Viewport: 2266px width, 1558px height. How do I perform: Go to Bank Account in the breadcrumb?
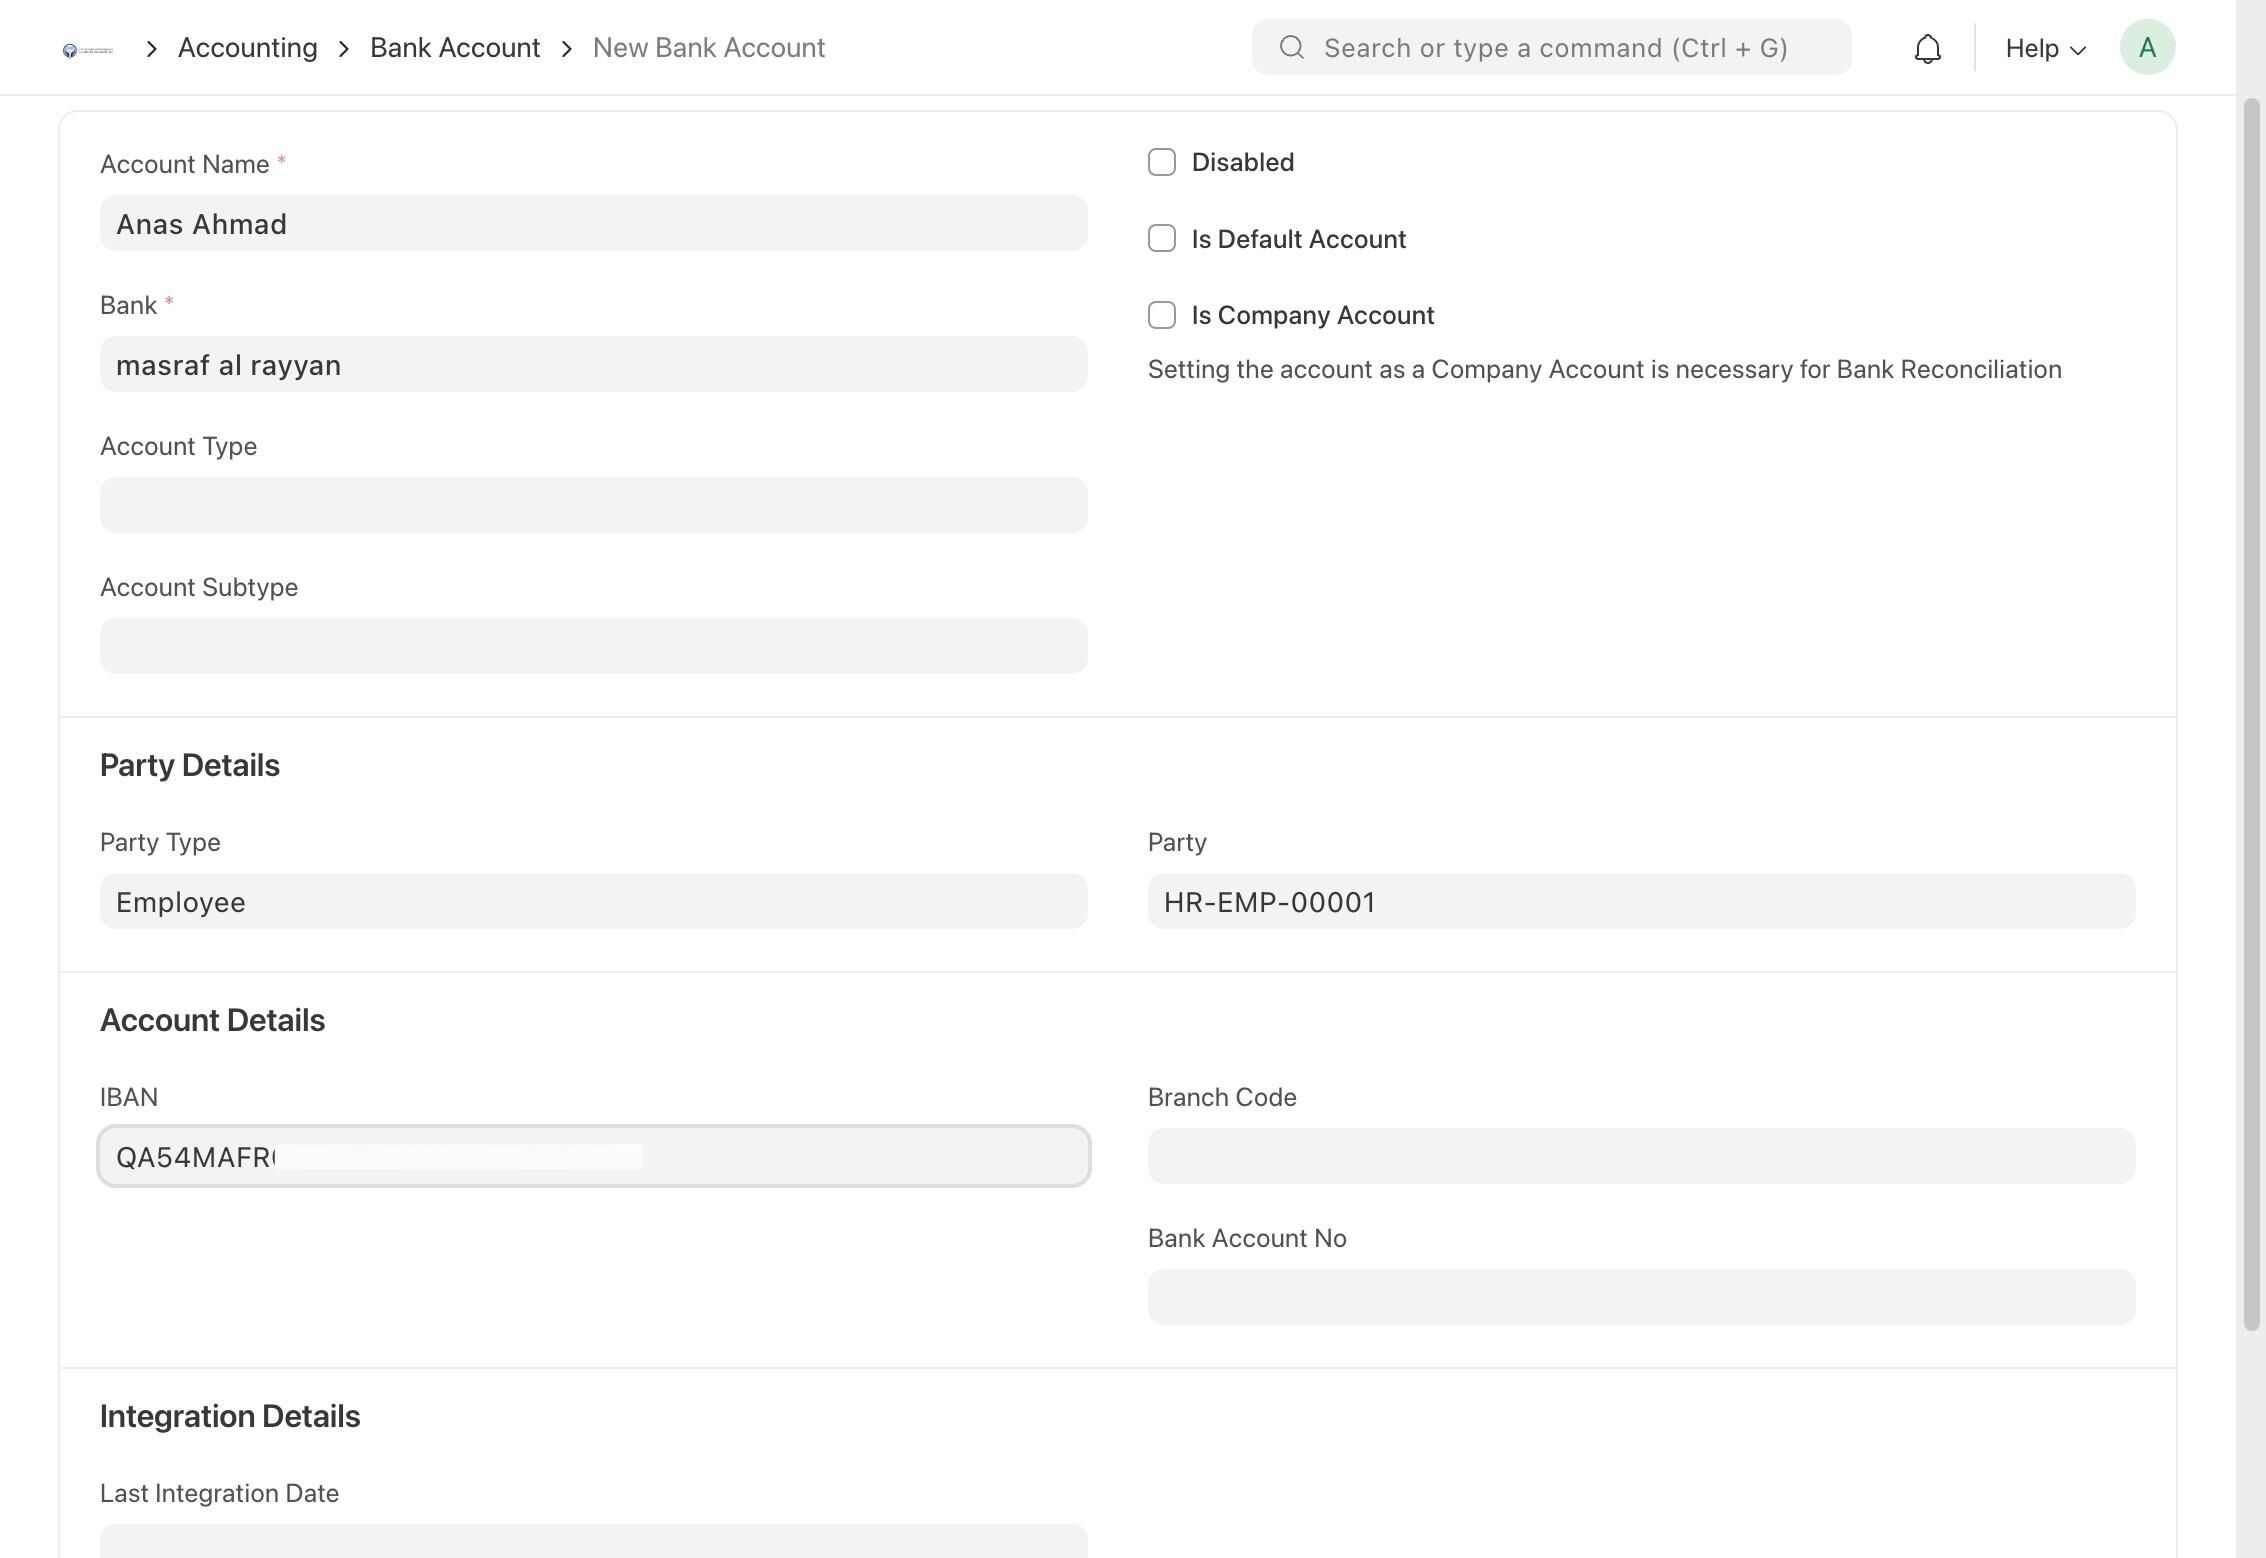455,48
